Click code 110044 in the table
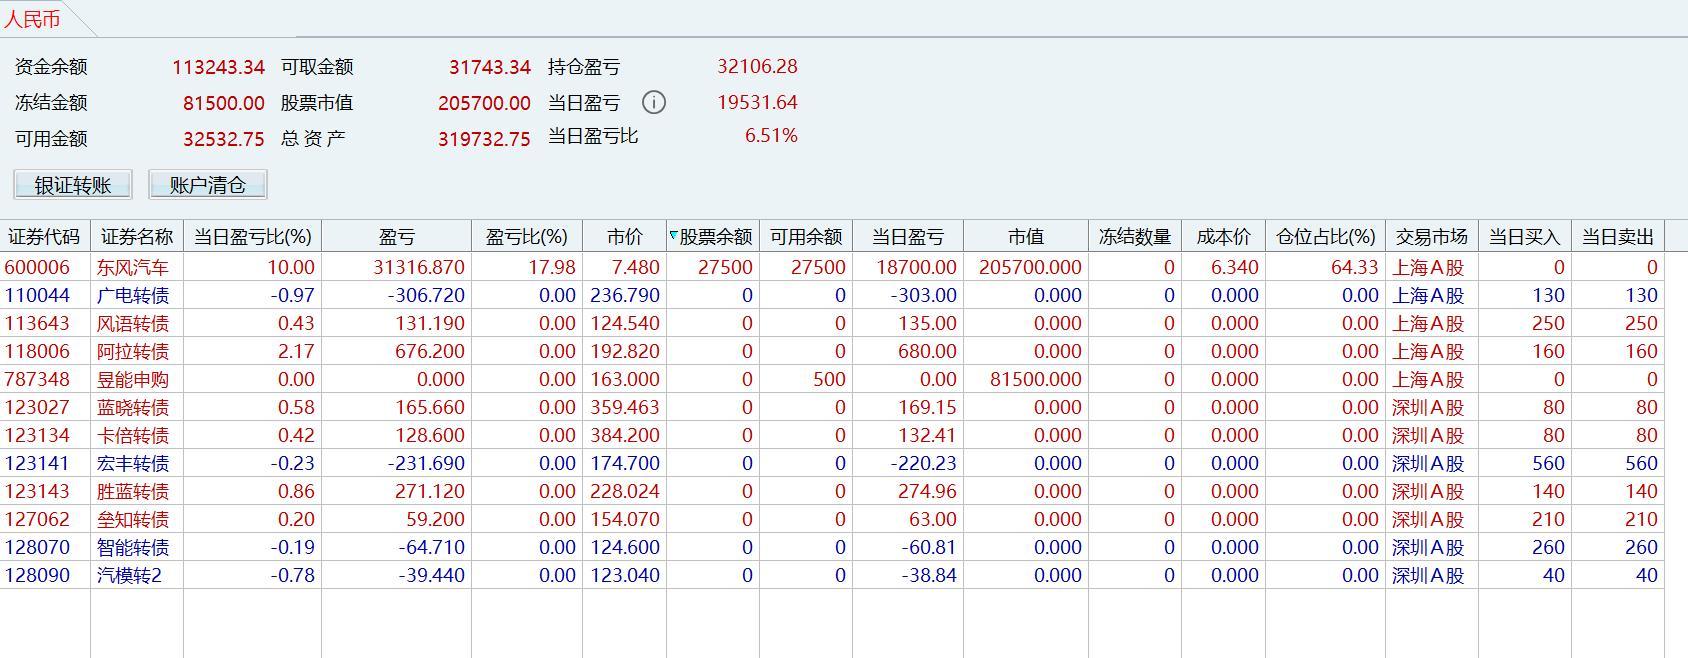1688x658 pixels. point(38,295)
